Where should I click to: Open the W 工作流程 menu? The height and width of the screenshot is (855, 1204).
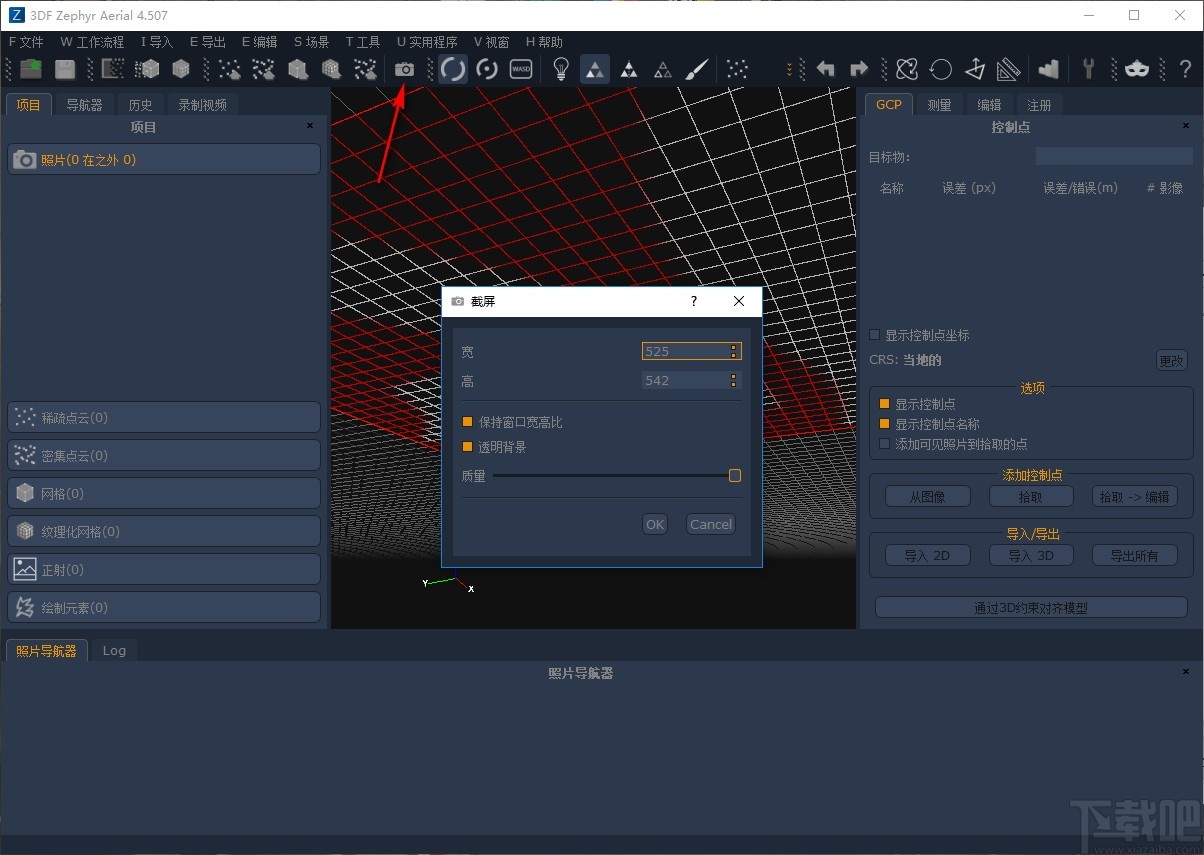[91, 41]
